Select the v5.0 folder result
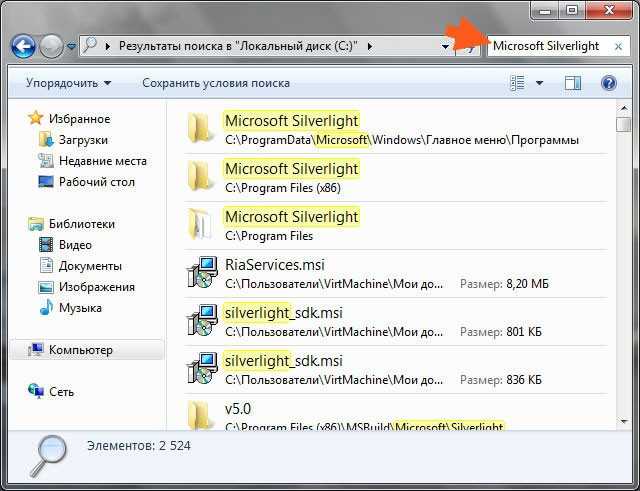 (x=396, y=413)
